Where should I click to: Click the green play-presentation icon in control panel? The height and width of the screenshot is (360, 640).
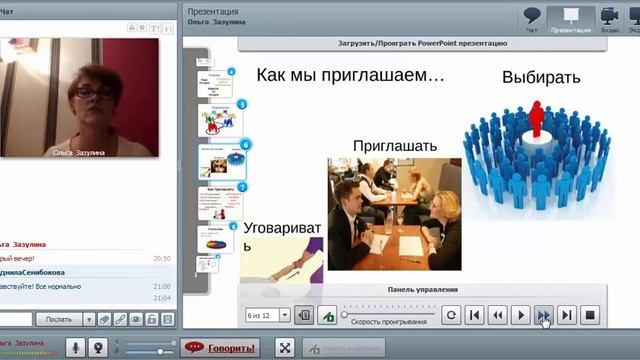point(327,315)
